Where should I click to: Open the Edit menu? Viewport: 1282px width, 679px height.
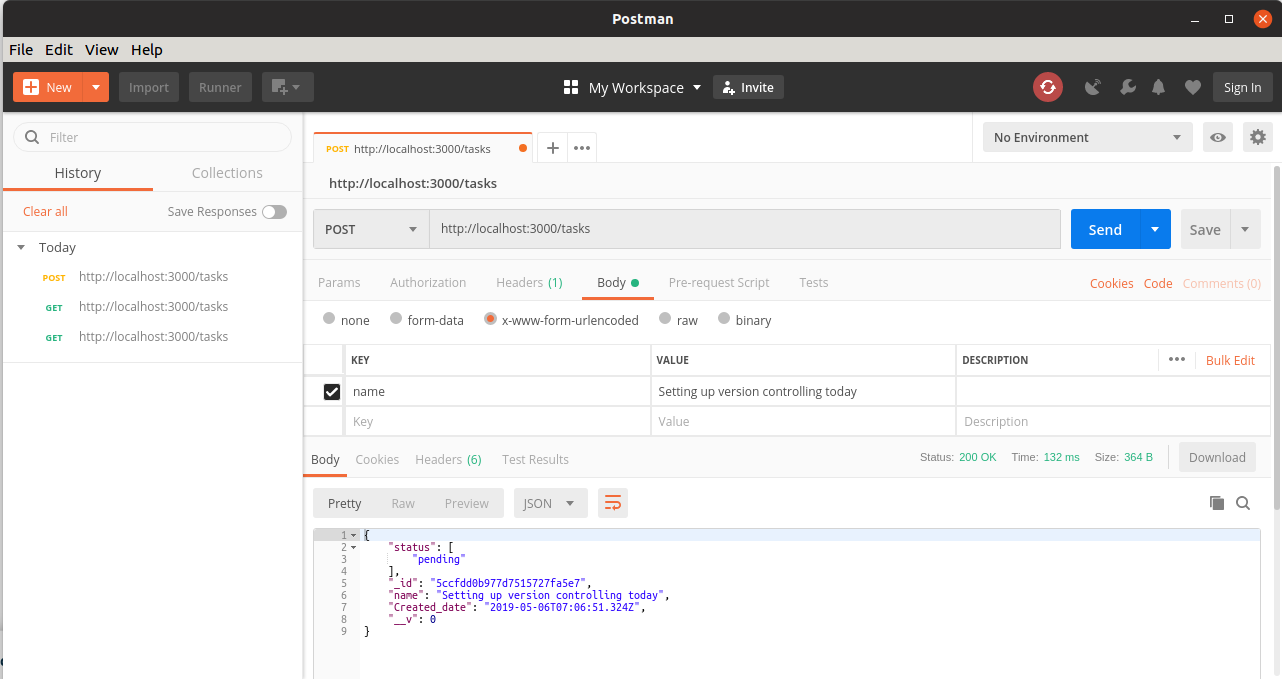pyautogui.click(x=59, y=49)
